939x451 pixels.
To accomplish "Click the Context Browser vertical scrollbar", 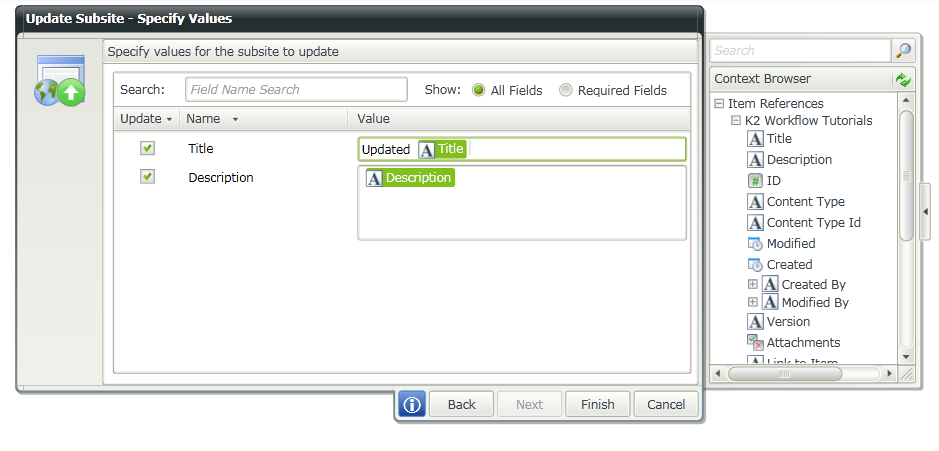I will tap(906, 176).
